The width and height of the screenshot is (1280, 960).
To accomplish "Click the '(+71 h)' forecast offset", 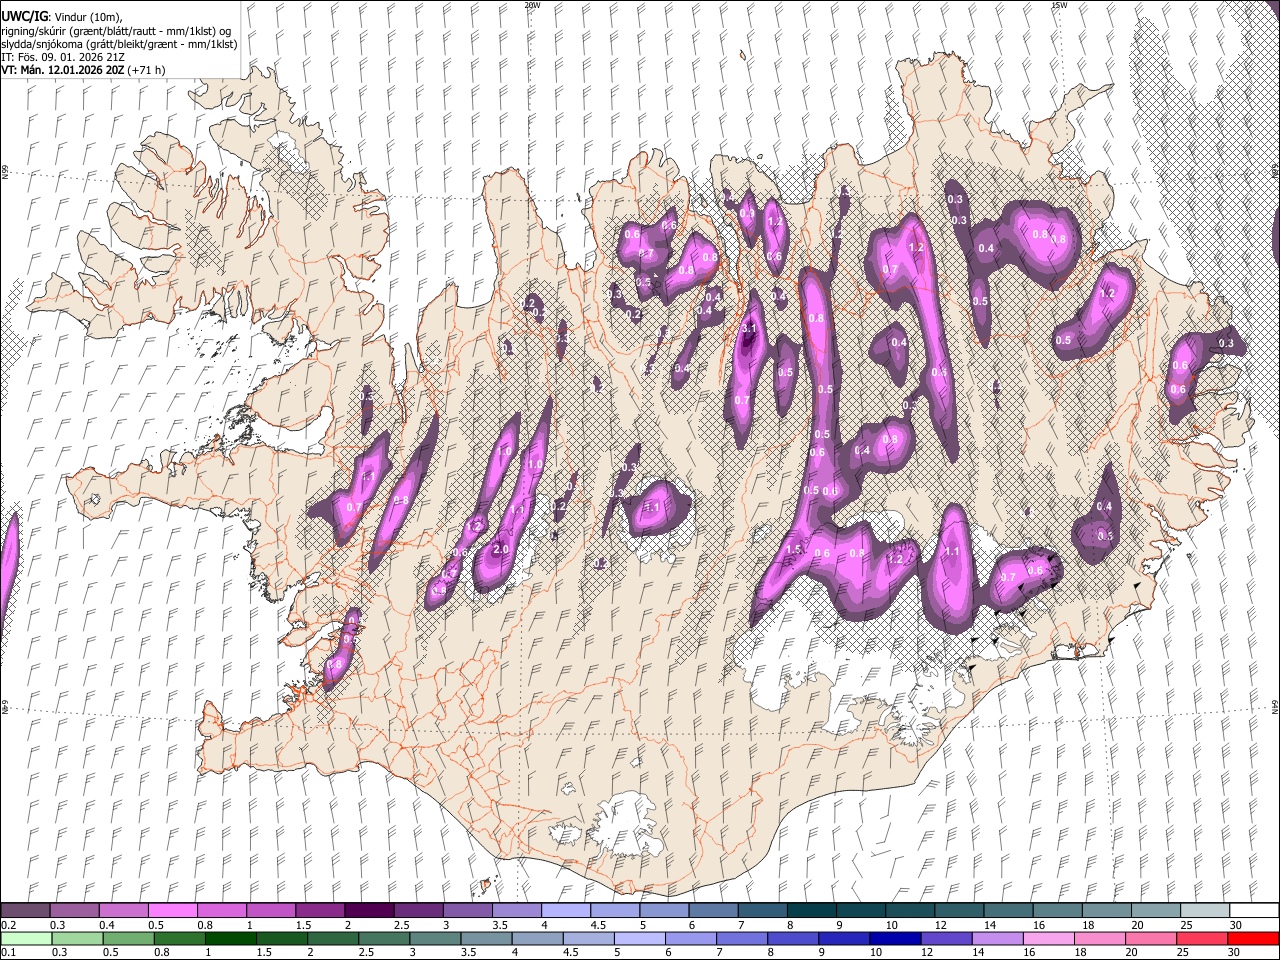I will pos(147,70).
